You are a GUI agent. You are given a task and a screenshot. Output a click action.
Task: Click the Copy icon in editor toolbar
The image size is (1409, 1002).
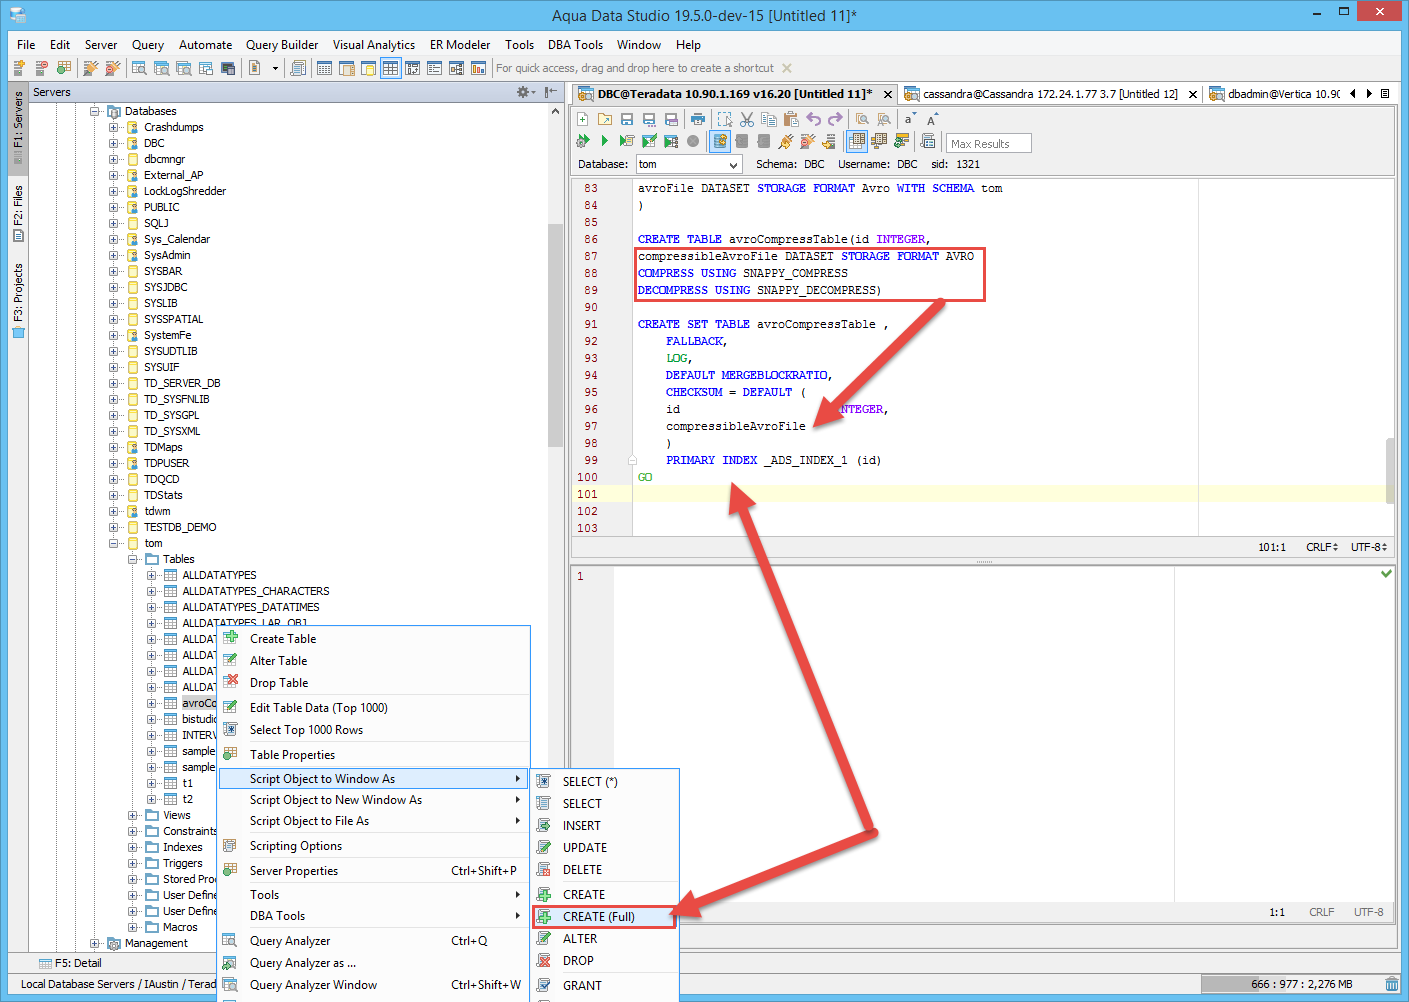click(769, 119)
